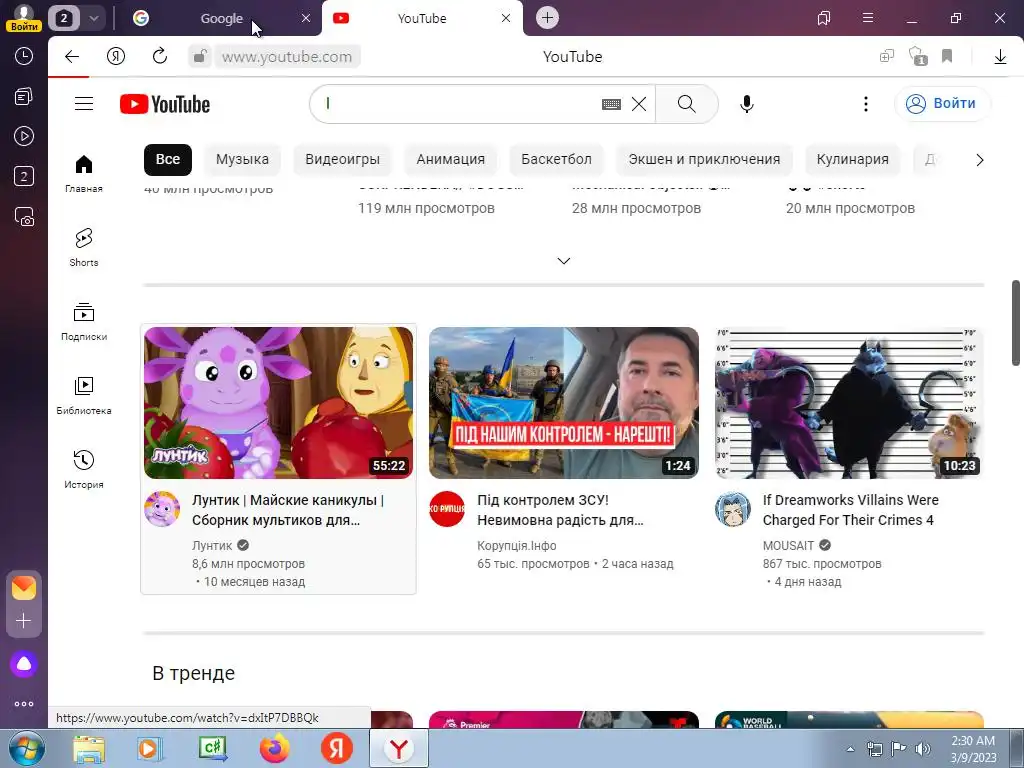Add a new browser tab
The height and width of the screenshot is (768, 1024).
(547, 18)
